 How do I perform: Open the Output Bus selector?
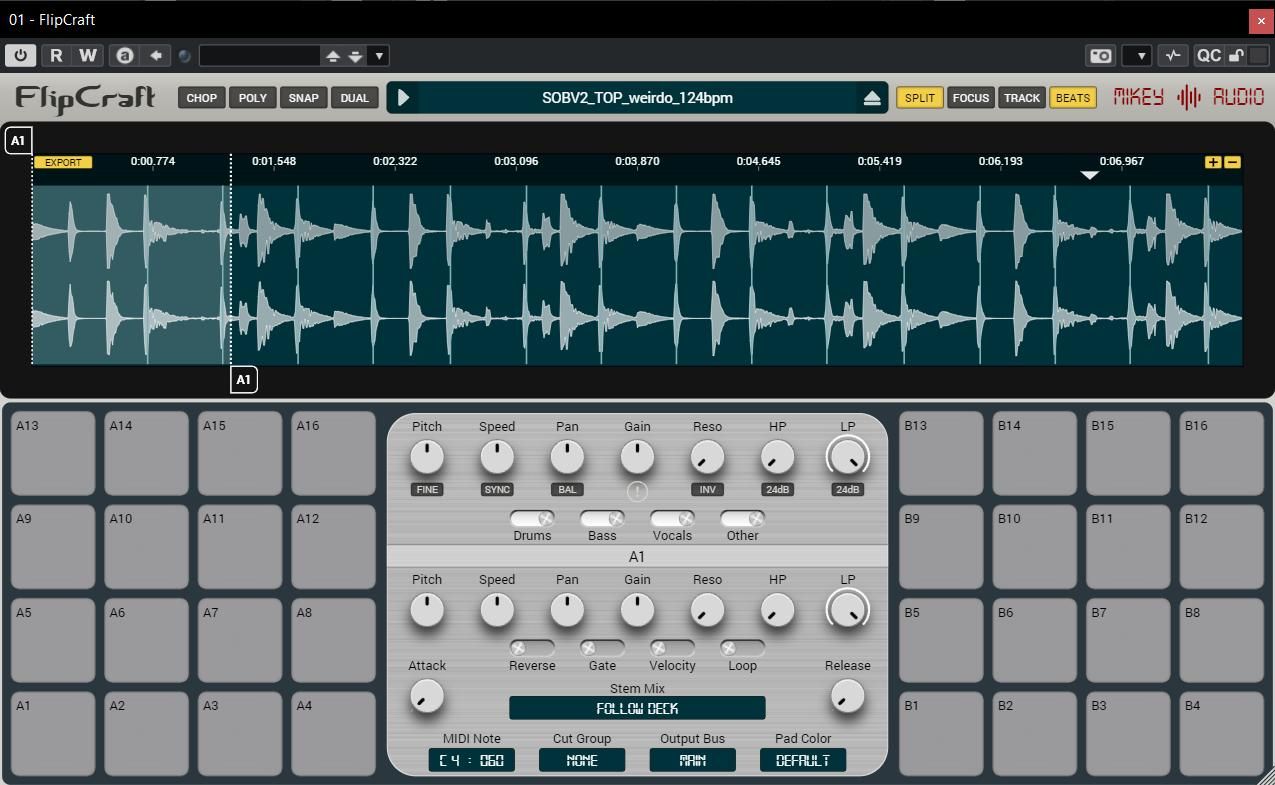pyautogui.click(x=692, y=760)
